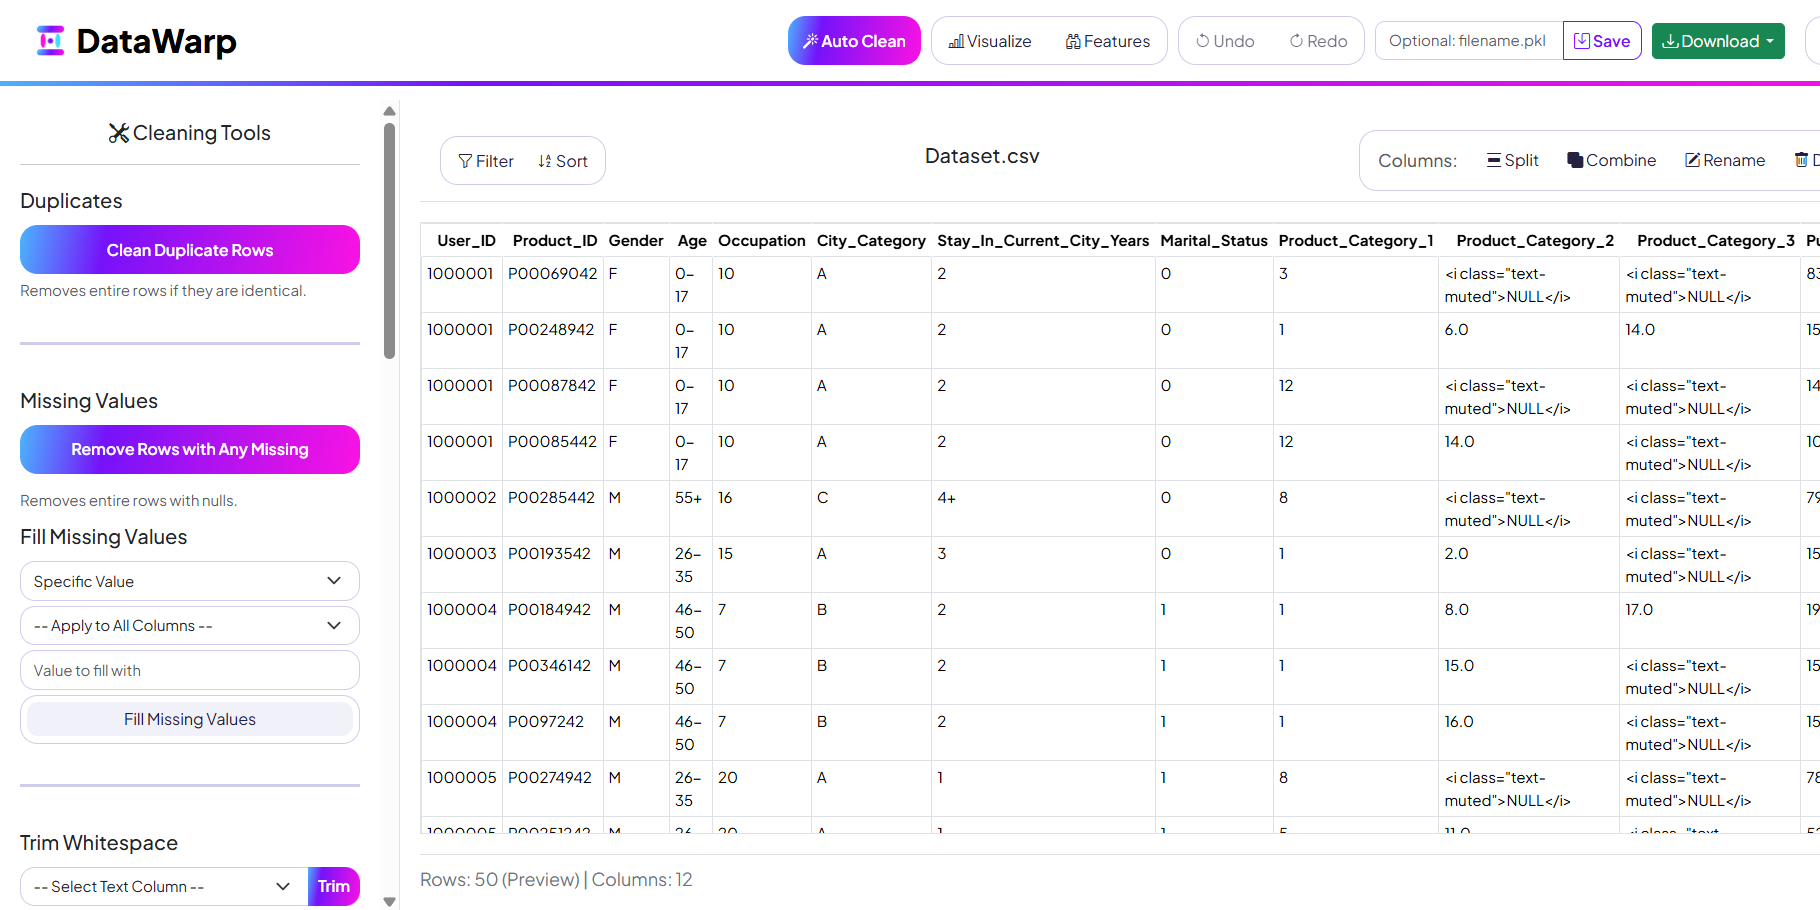The height and width of the screenshot is (910, 1820).
Task: Open the Specific Value fill method dropdown
Action: point(190,581)
